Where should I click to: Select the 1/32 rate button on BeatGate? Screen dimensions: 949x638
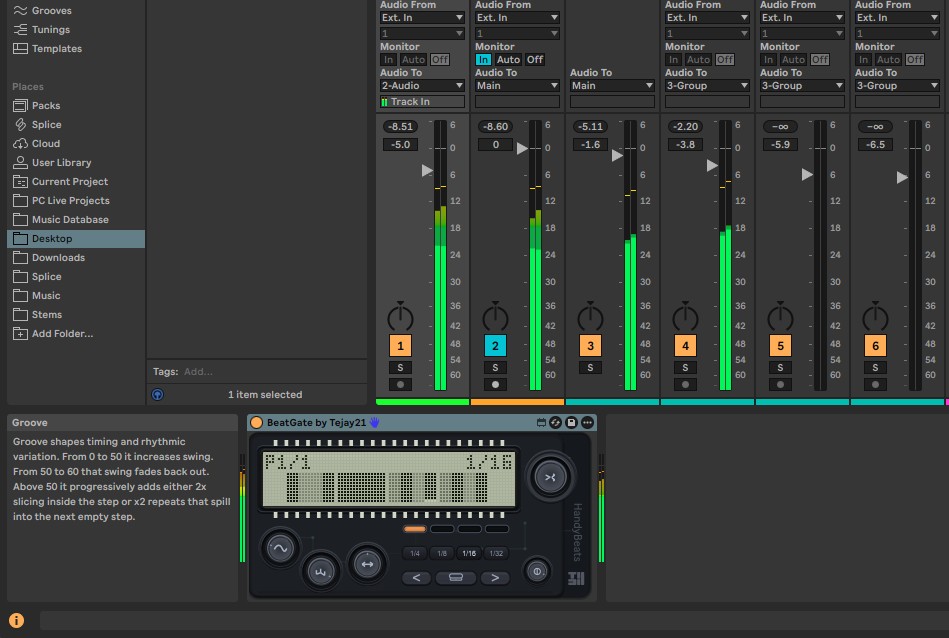click(x=495, y=553)
